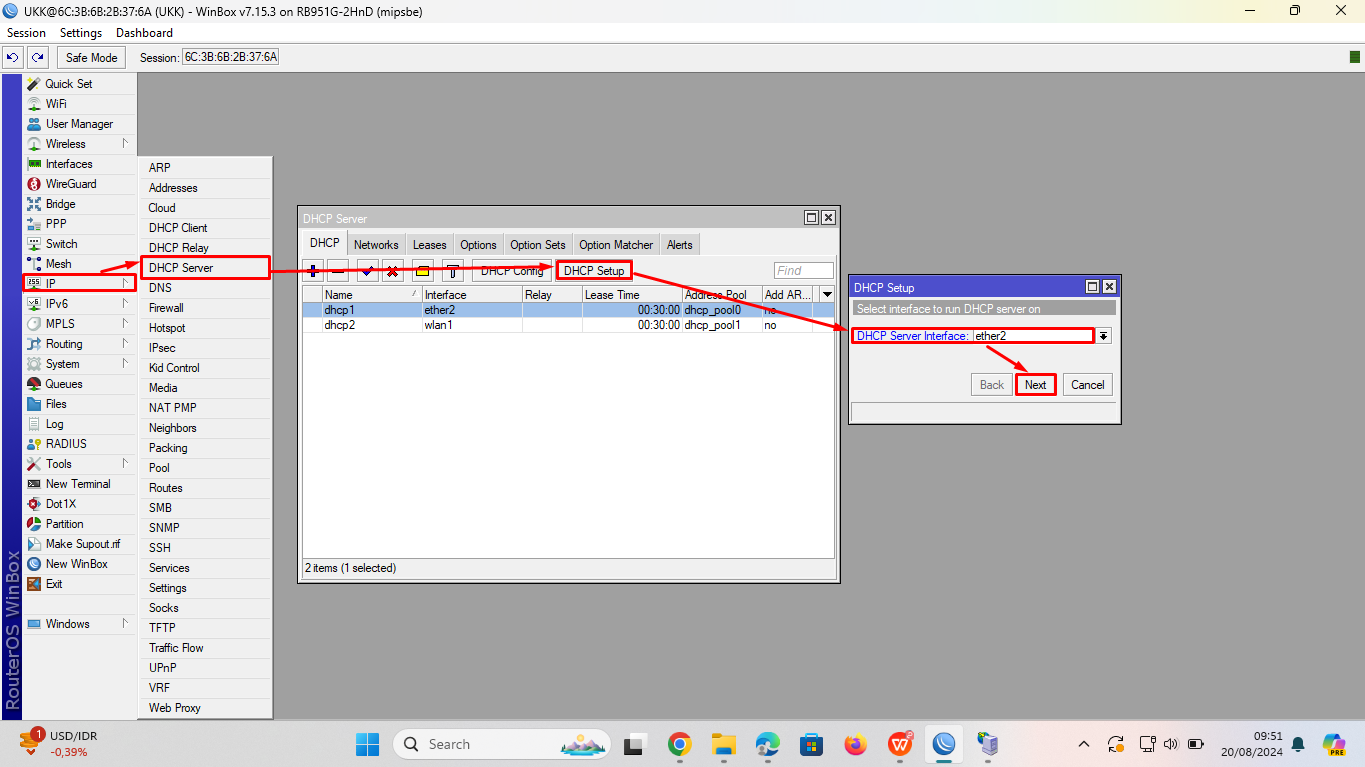Open New Terminal from the sidebar
This screenshot has height=767, width=1365.
78,484
